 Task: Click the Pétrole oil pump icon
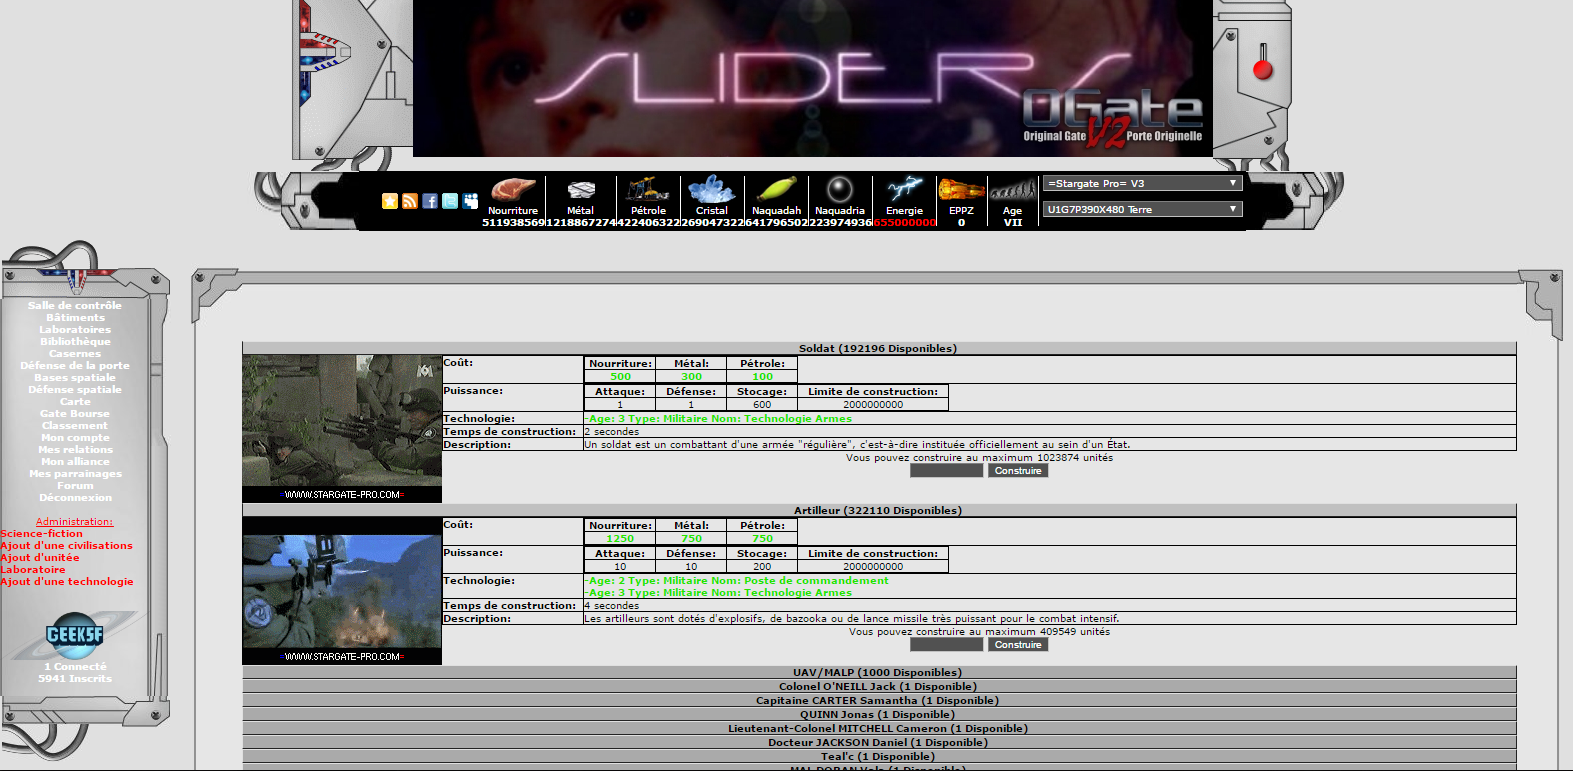(x=648, y=189)
